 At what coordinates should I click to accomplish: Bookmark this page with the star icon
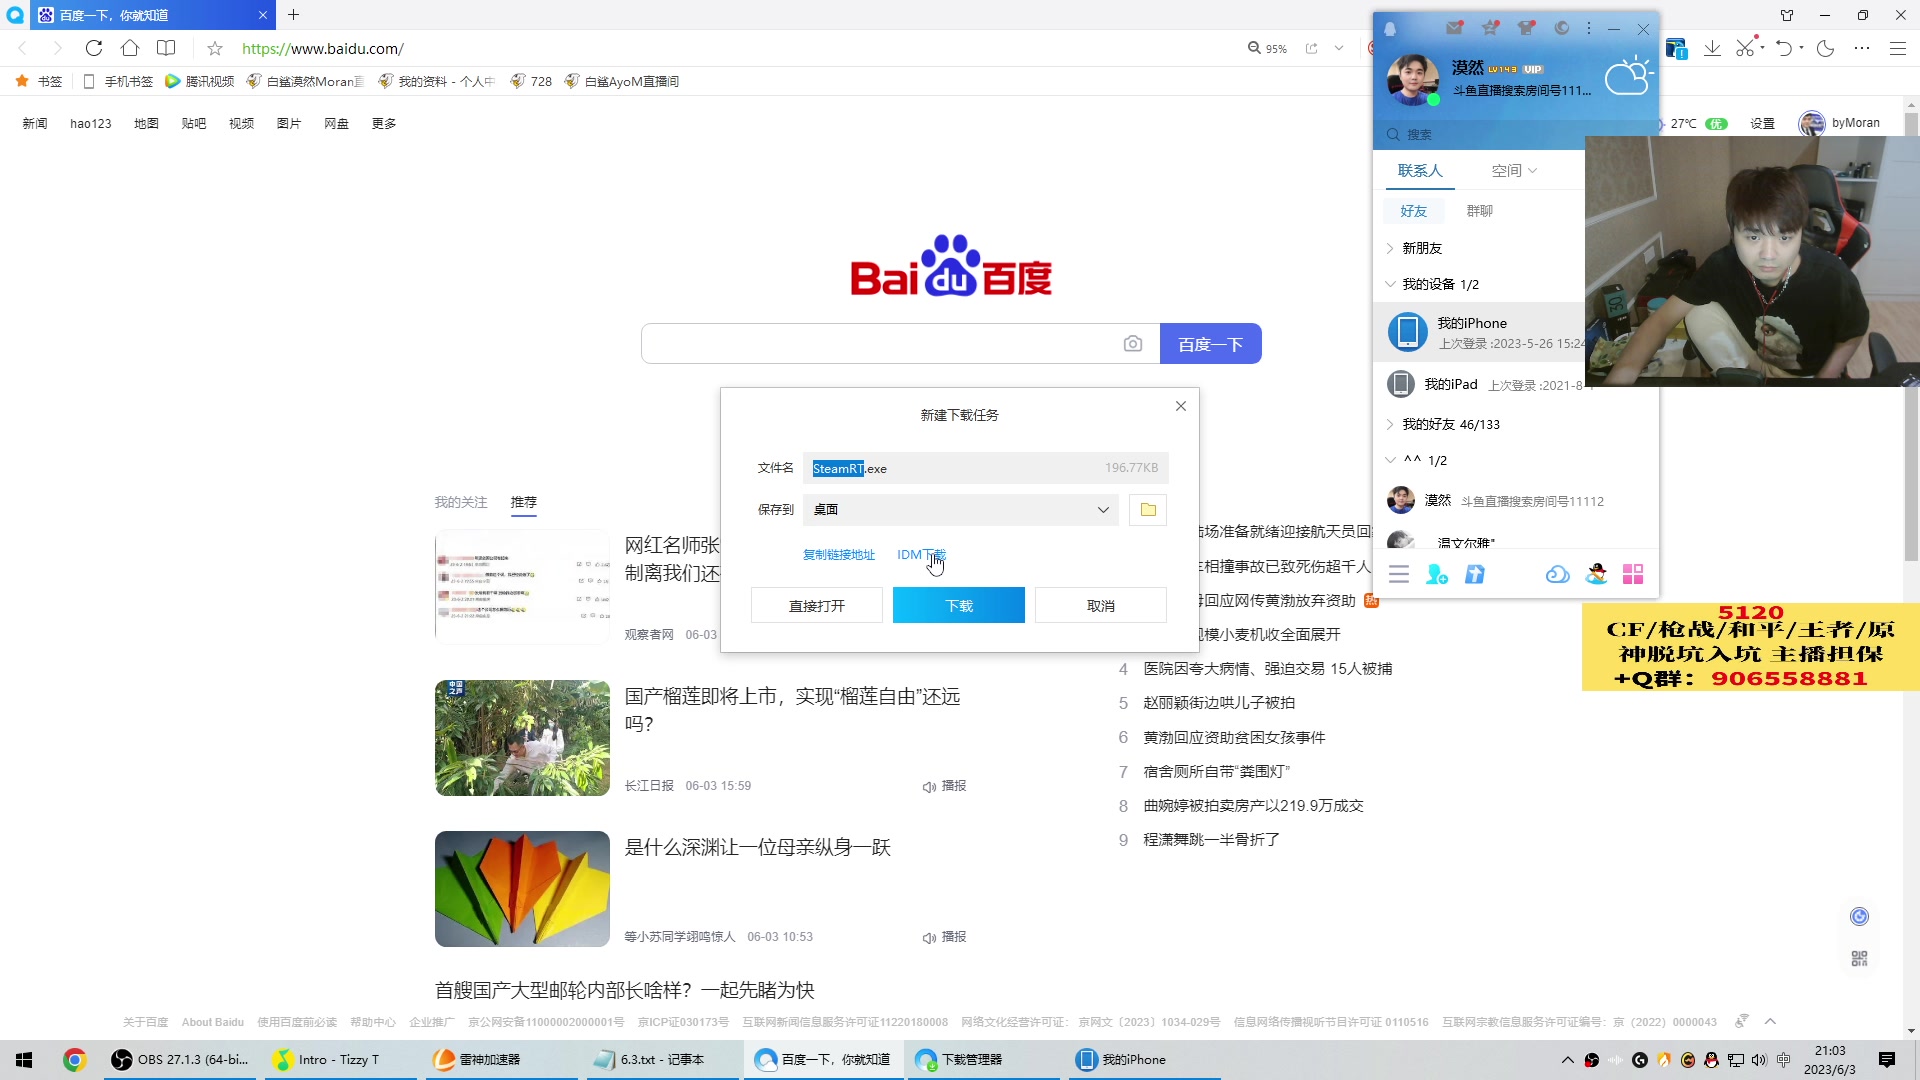click(215, 48)
